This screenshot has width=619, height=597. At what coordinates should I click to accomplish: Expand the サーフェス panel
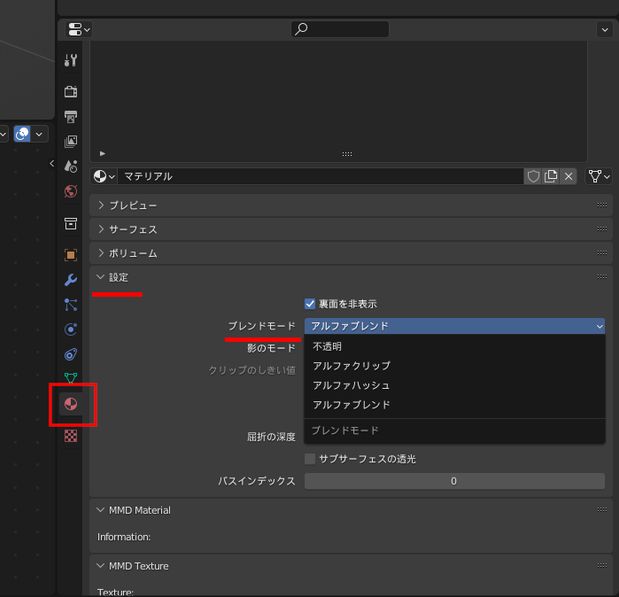(133, 229)
